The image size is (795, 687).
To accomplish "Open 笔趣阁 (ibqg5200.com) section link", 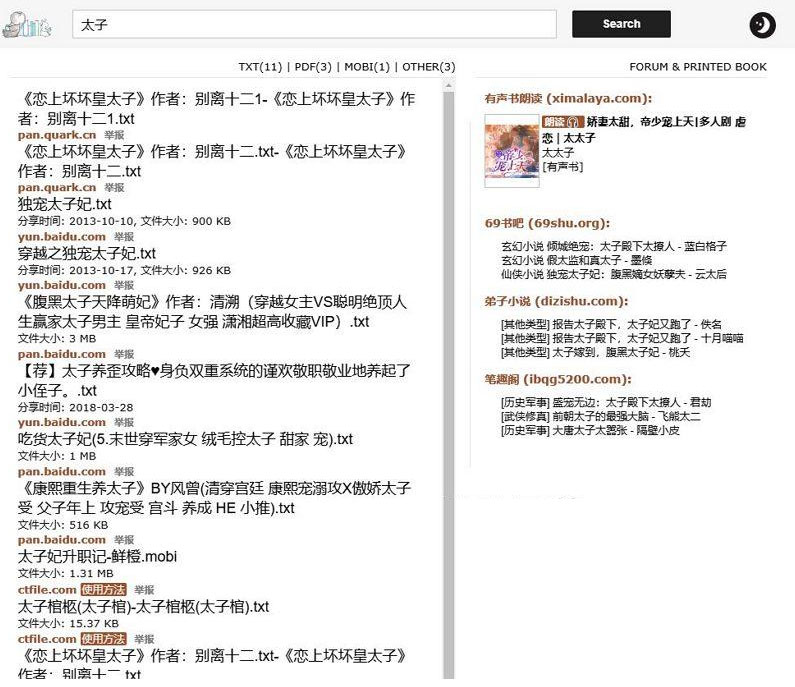I will point(557,379).
